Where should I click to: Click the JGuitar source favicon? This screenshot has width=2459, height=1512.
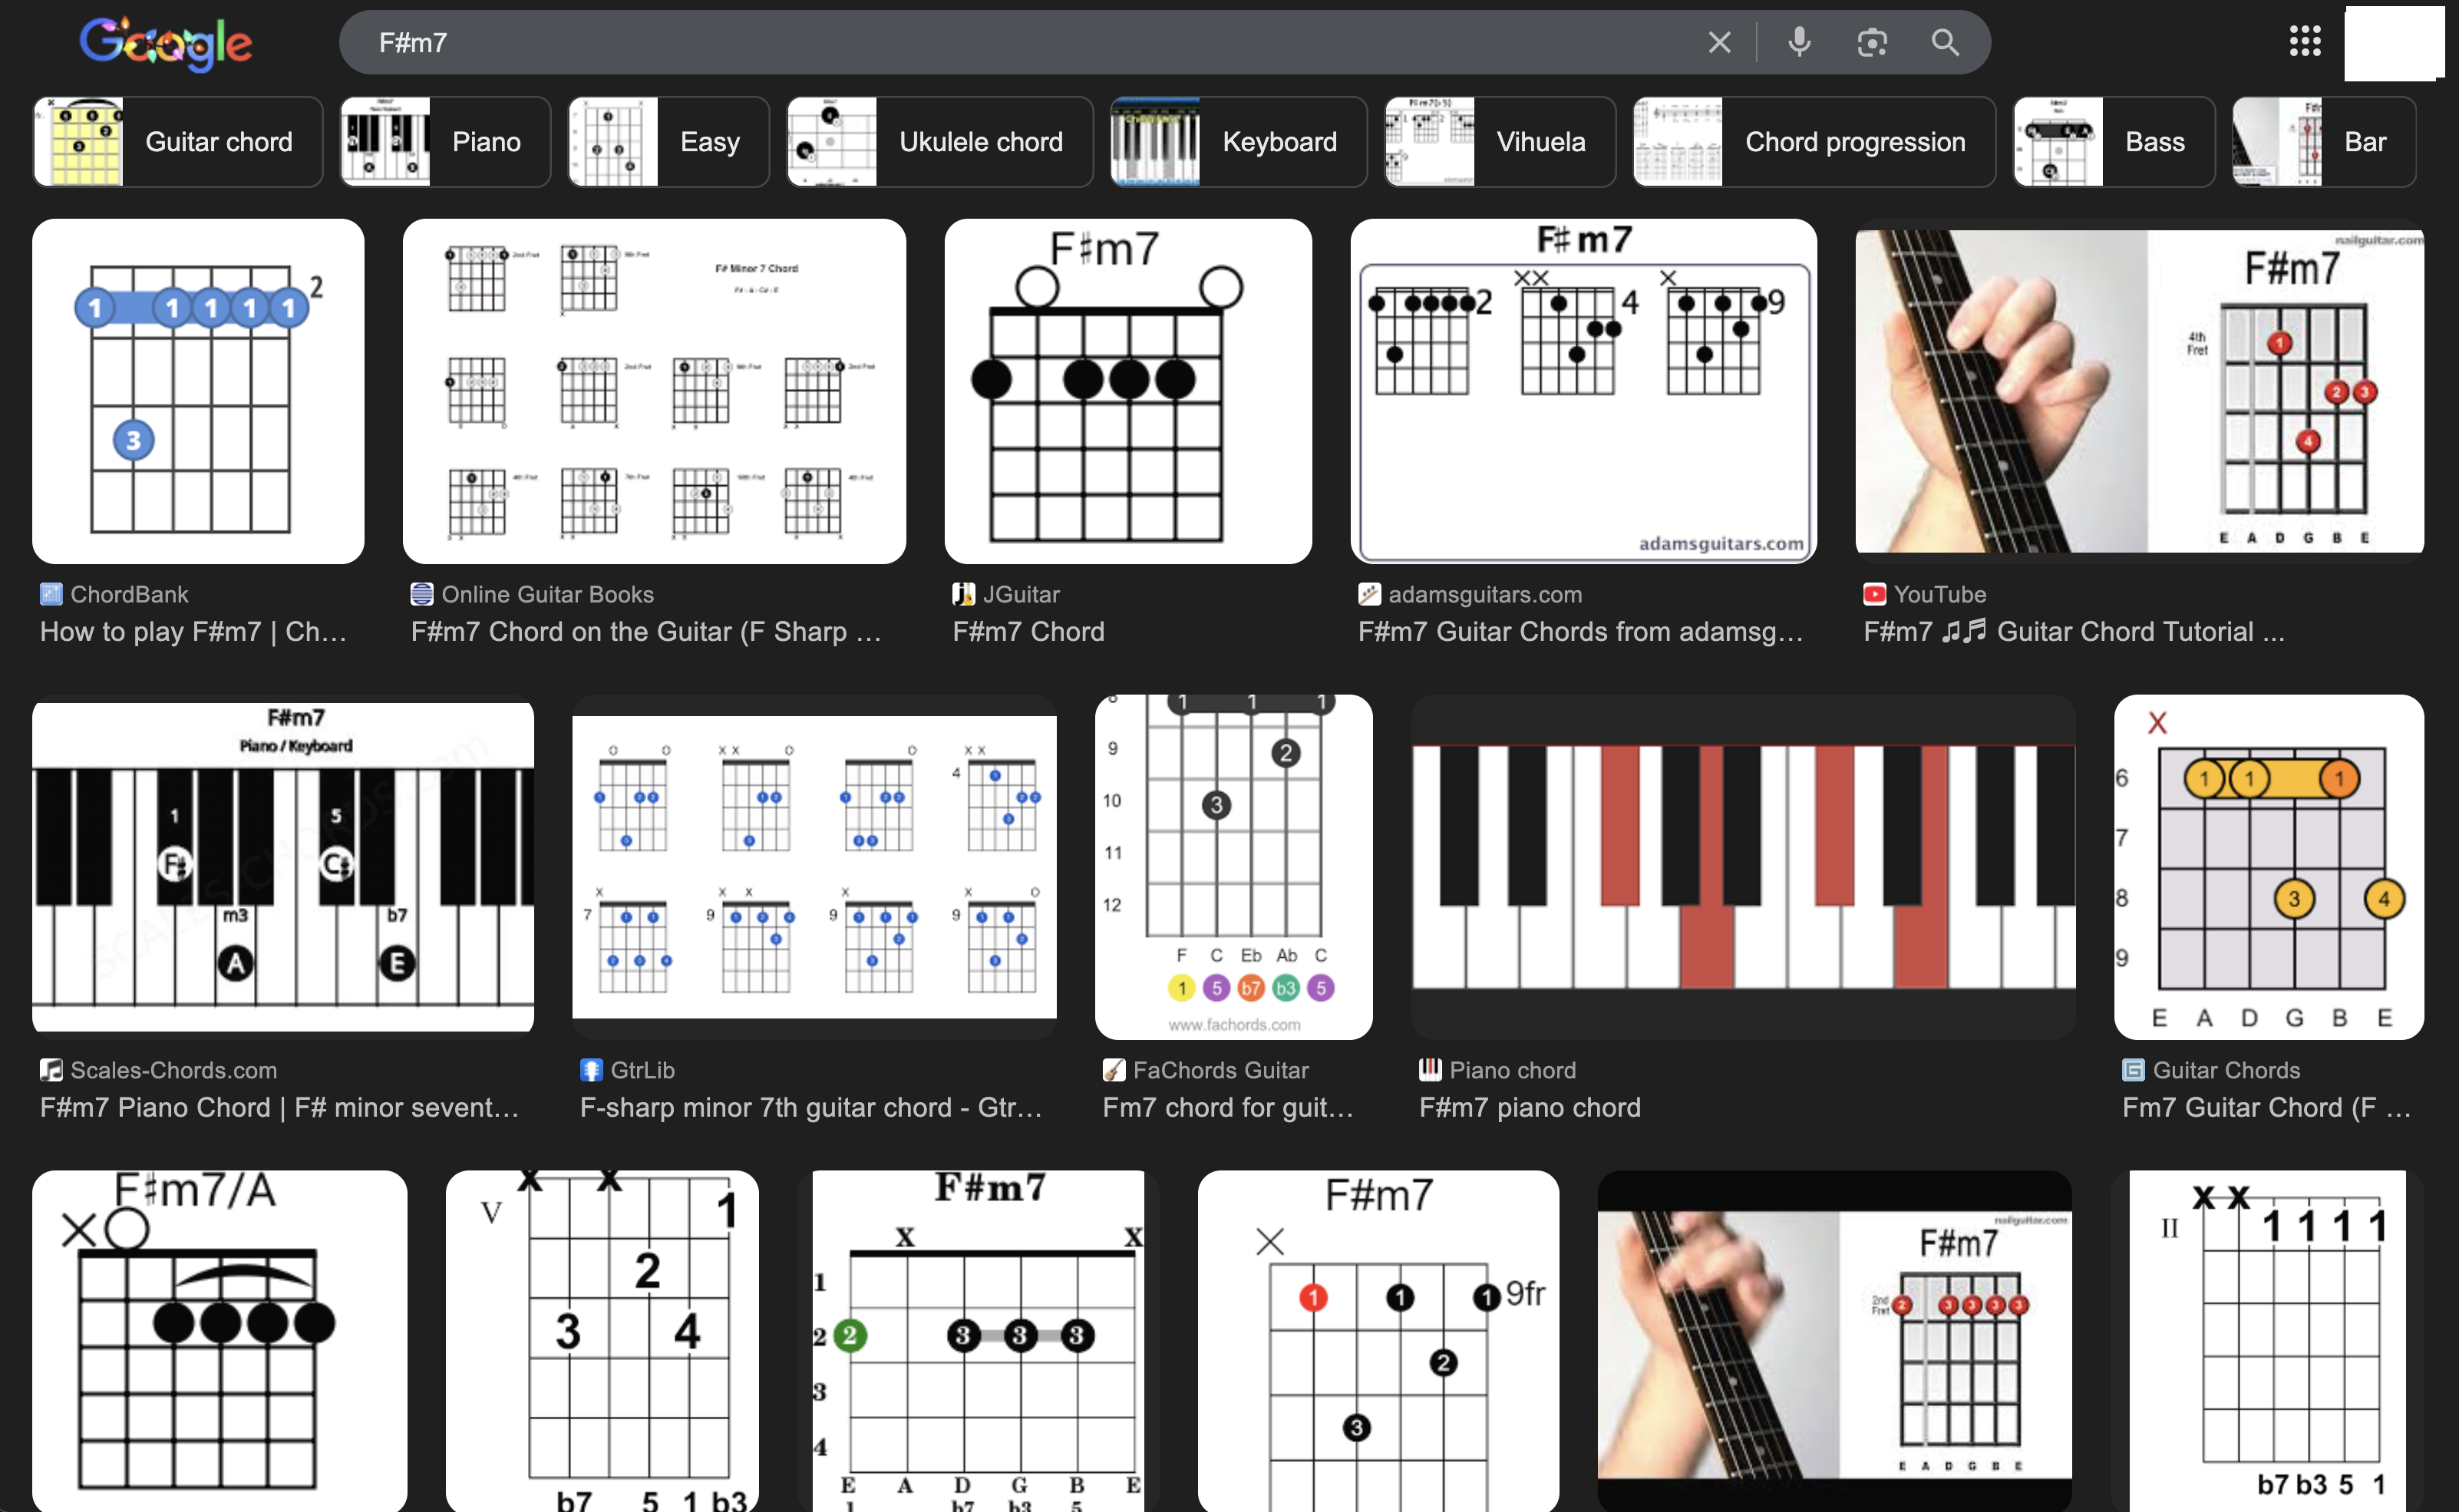coord(963,594)
